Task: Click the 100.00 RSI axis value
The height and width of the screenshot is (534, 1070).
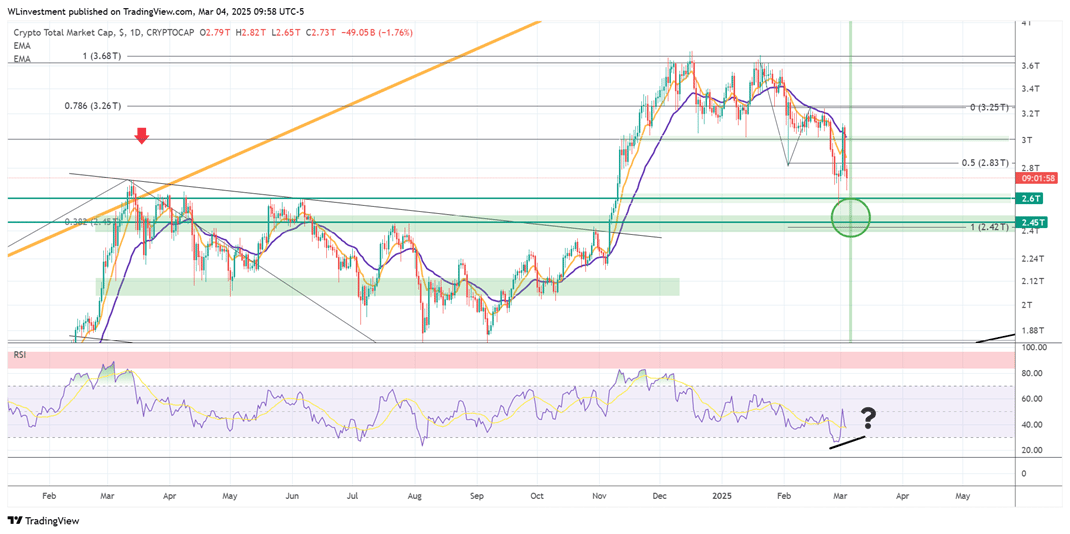Action: (1033, 348)
